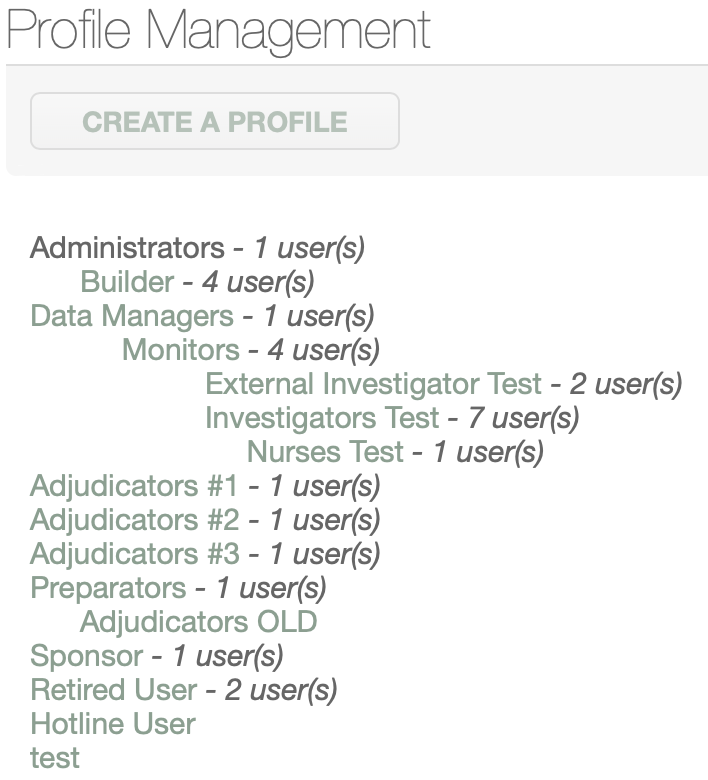708x780 pixels.
Task: Click the Investigators Test profile
Action: (x=322, y=418)
